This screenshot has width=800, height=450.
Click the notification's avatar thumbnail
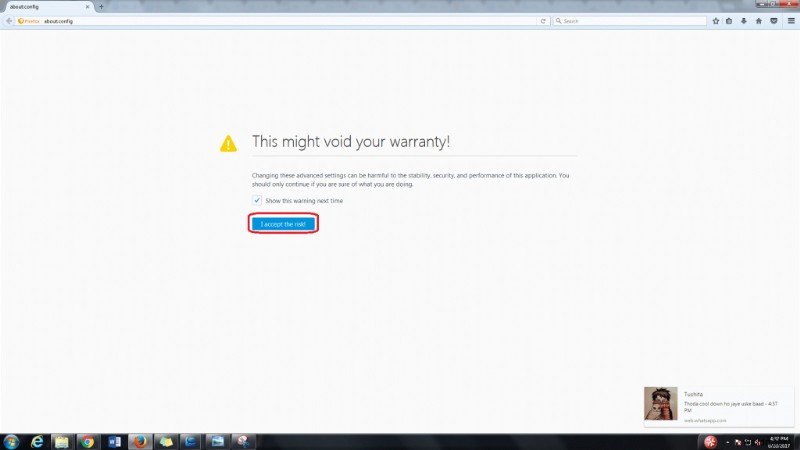[x=661, y=403]
